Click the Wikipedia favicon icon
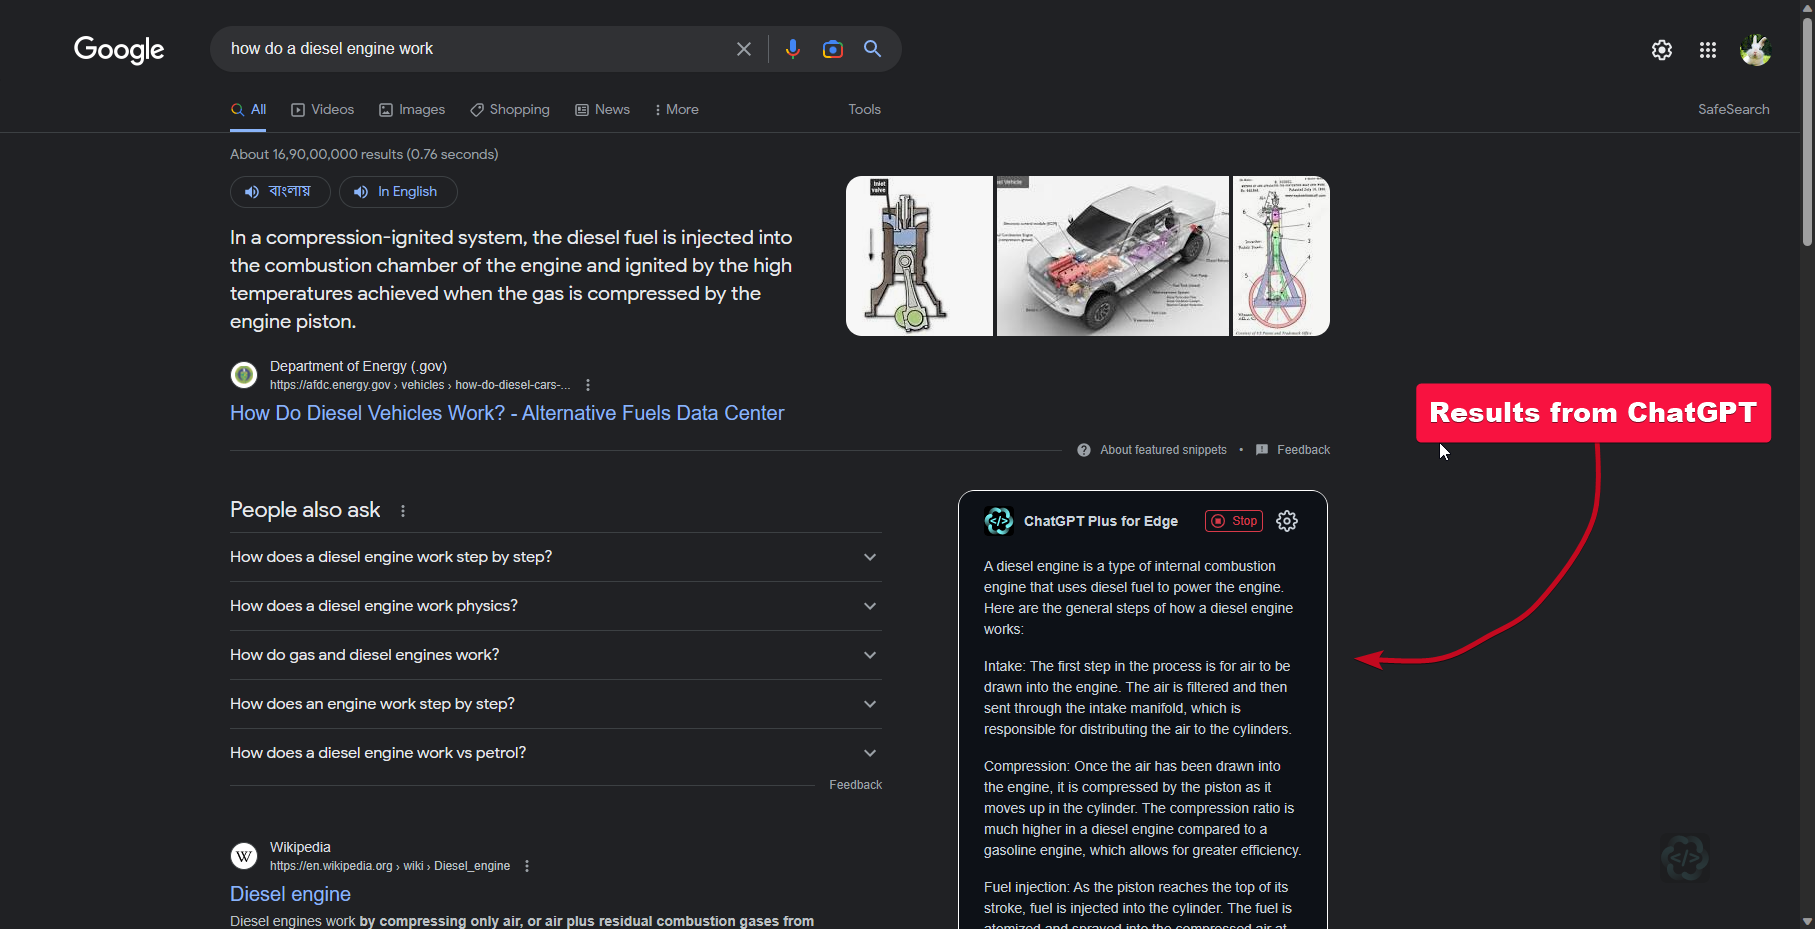 [244, 856]
